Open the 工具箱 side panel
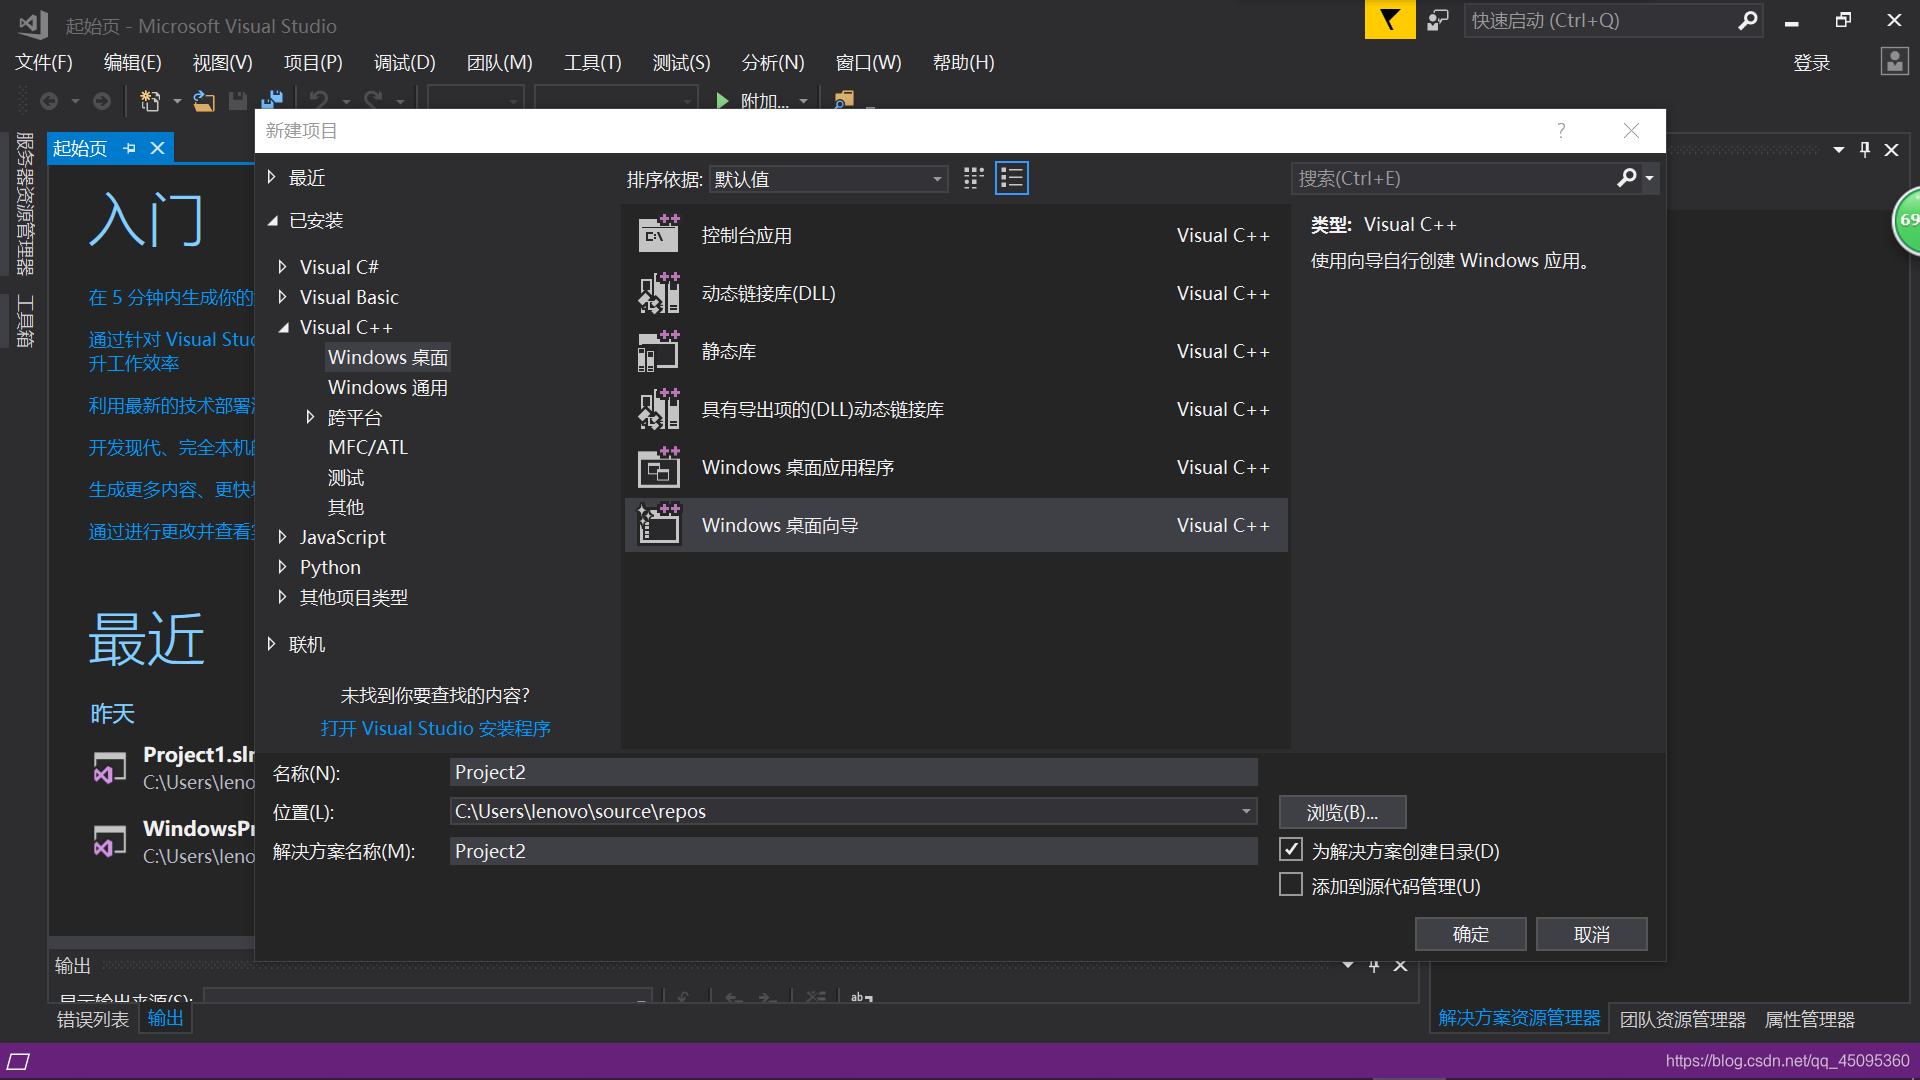Image resolution: width=1920 pixels, height=1080 pixels. coord(25,321)
